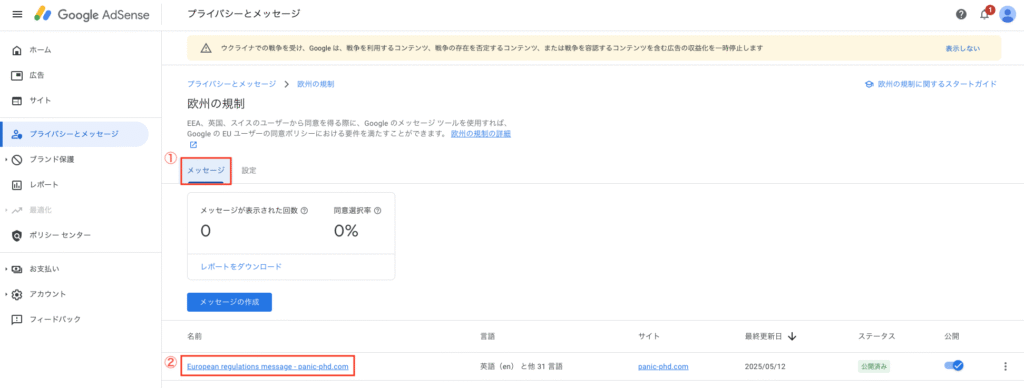
Task: Switch to the 設定 tab
Action: coord(249,170)
